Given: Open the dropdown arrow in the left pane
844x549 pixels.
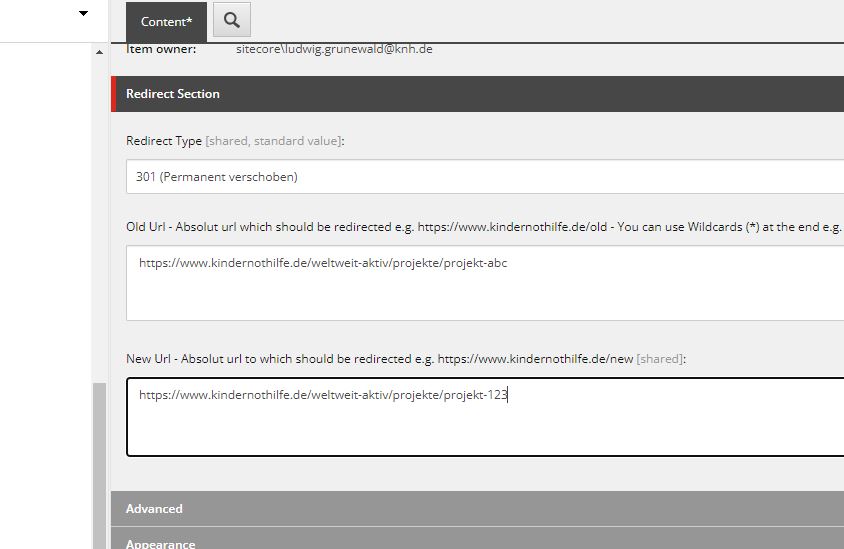Looking at the screenshot, I should (x=83, y=13).
